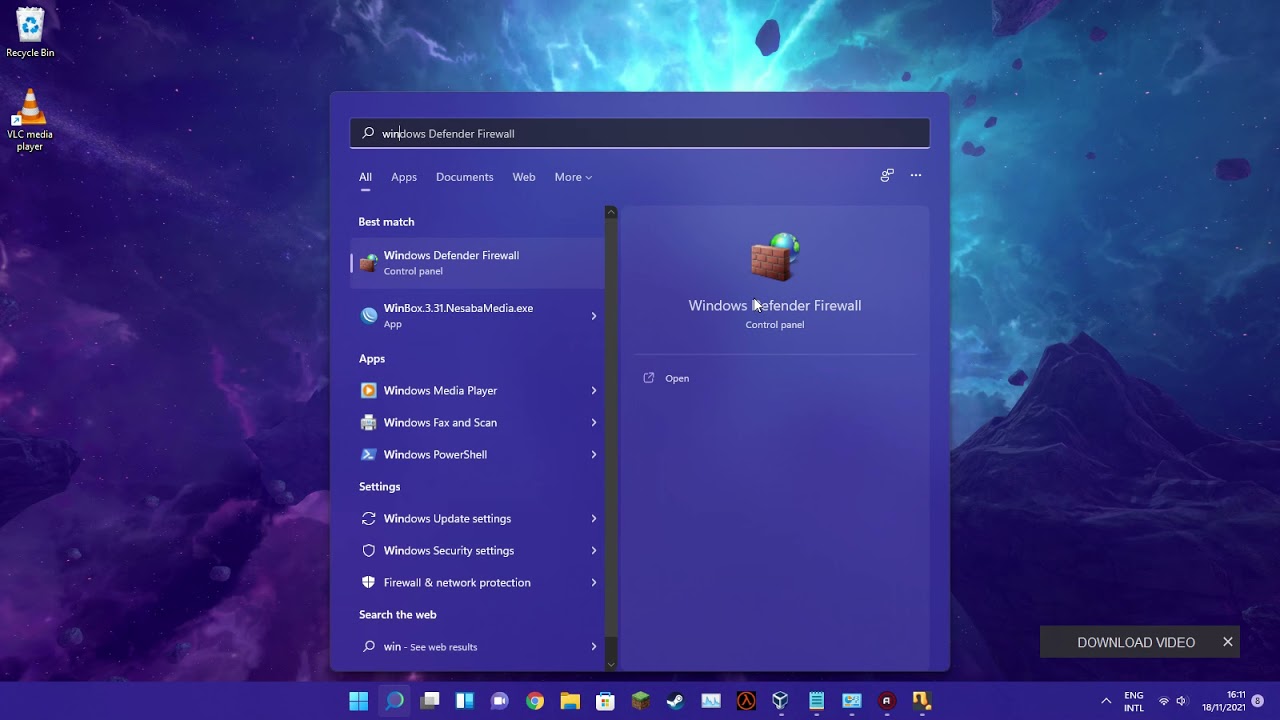
Task: Open Widgets panel from taskbar
Action: [465, 701]
